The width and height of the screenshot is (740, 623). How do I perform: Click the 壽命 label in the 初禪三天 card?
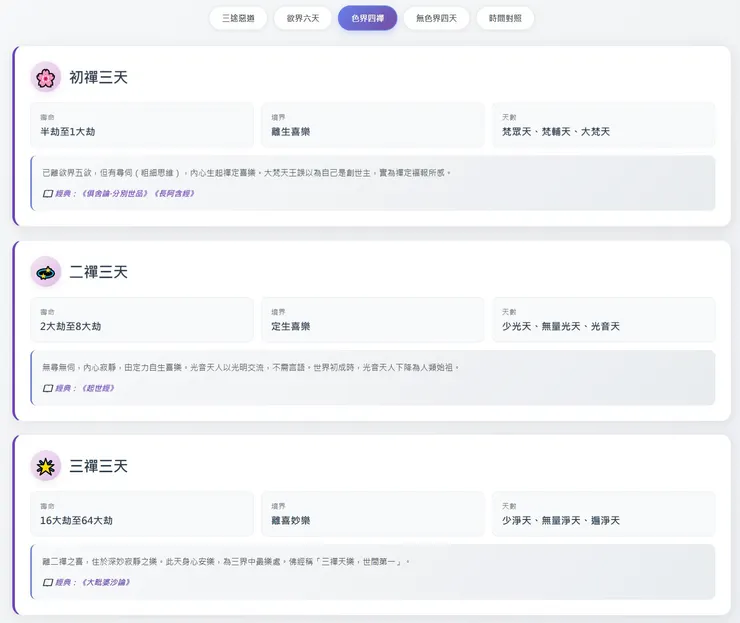(x=47, y=117)
